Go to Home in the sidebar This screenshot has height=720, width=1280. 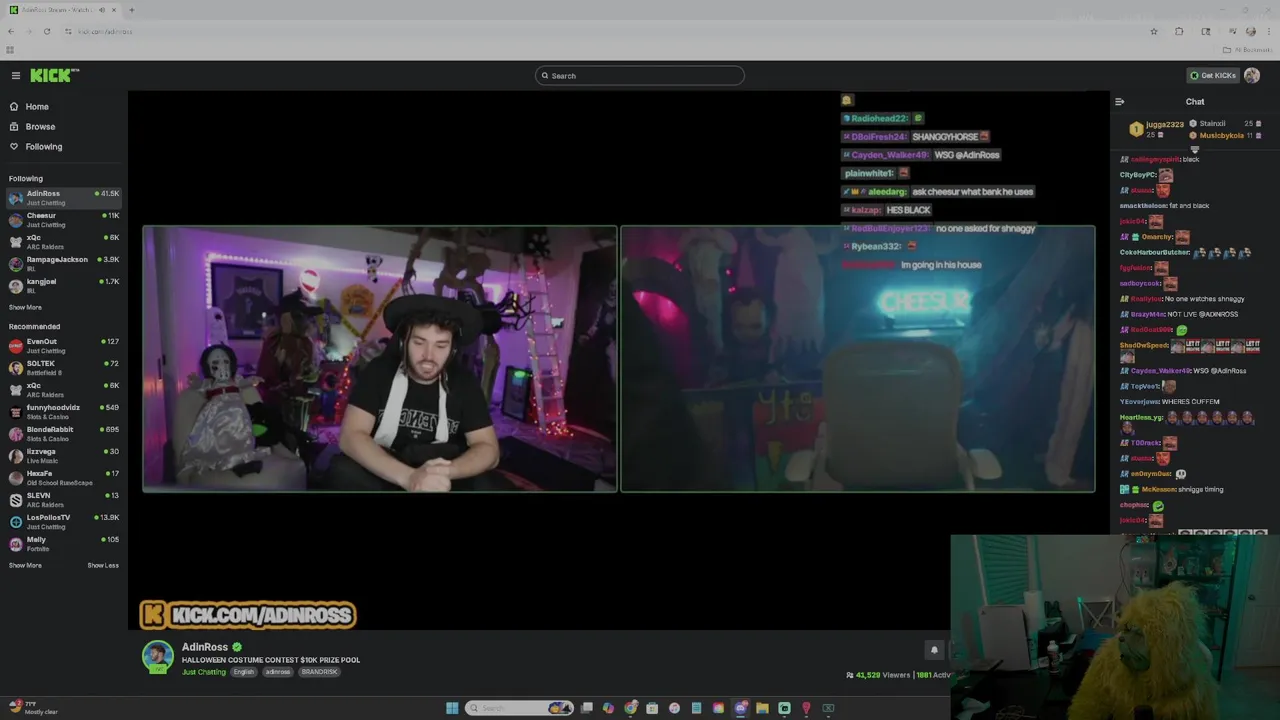coord(64,107)
